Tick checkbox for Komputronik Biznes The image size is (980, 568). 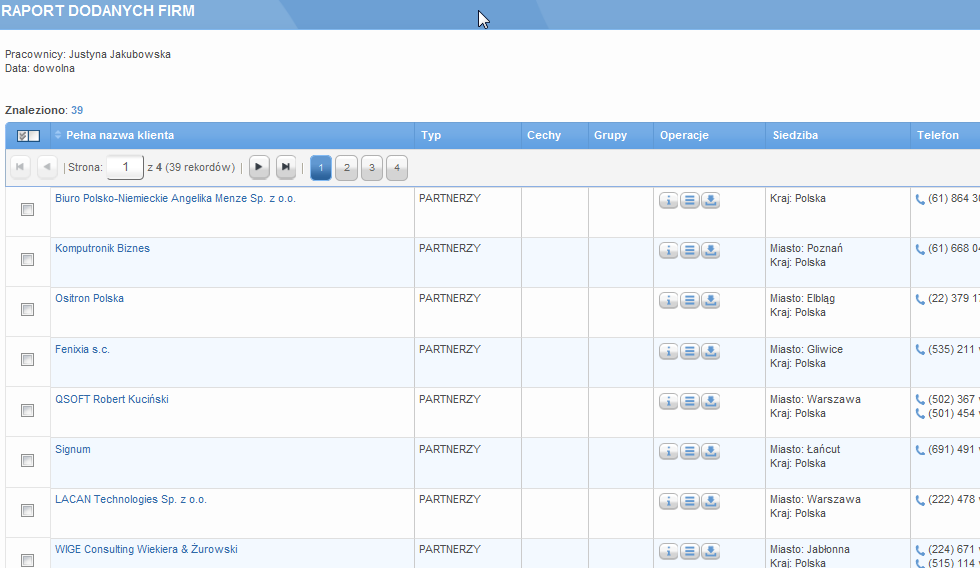tap(28, 260)
